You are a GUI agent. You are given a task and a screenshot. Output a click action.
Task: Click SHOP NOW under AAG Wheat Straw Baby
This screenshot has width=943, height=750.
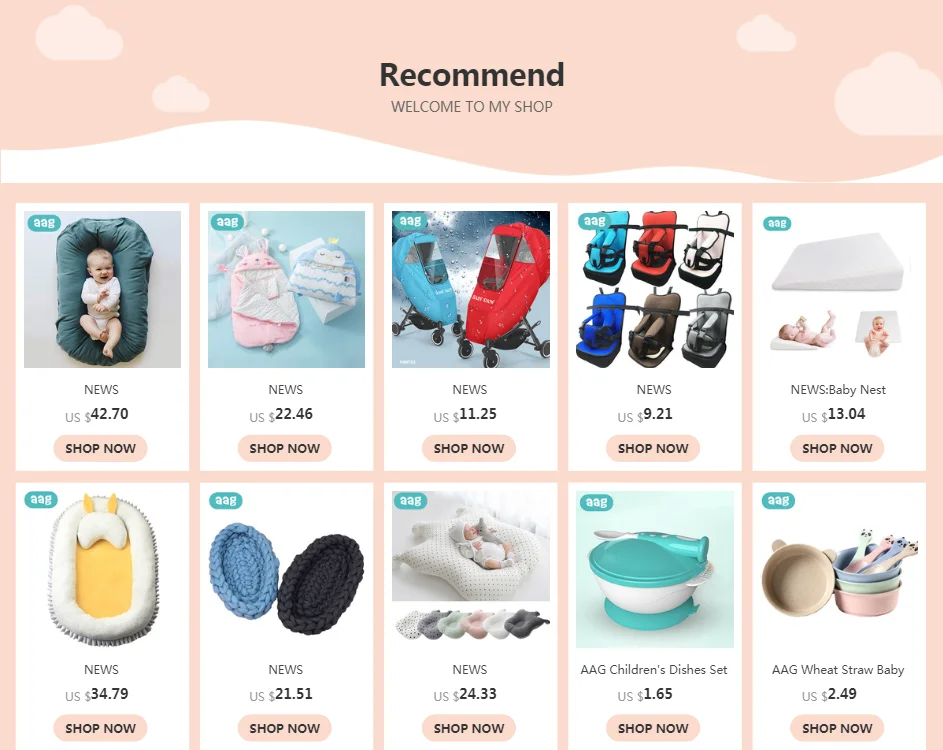coord(837,728)
